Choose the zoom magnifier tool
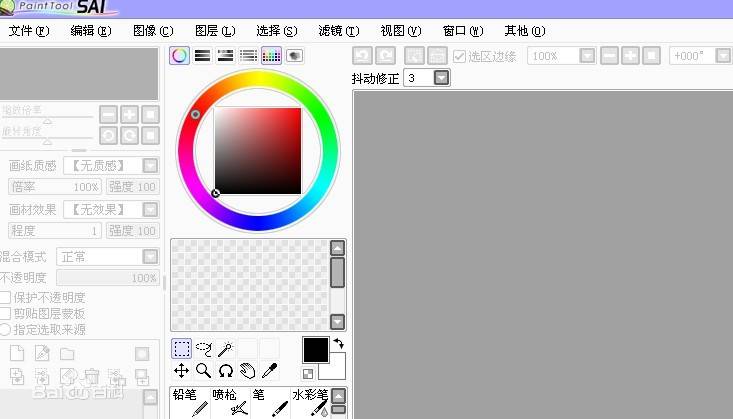 click(203, 371)
